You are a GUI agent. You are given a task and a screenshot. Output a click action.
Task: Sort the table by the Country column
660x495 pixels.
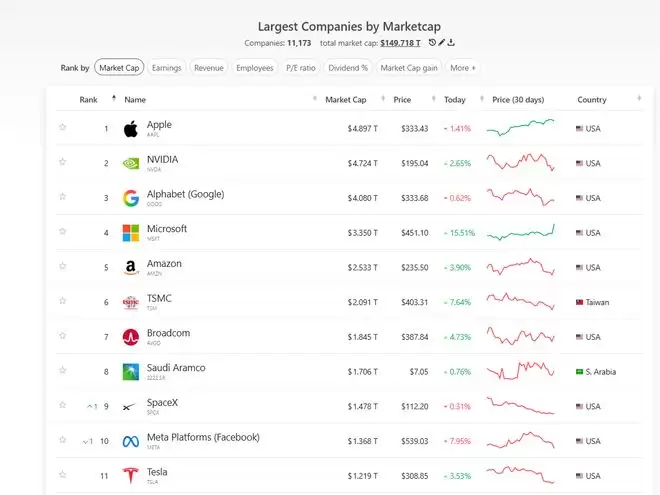(x=592, y=100)
